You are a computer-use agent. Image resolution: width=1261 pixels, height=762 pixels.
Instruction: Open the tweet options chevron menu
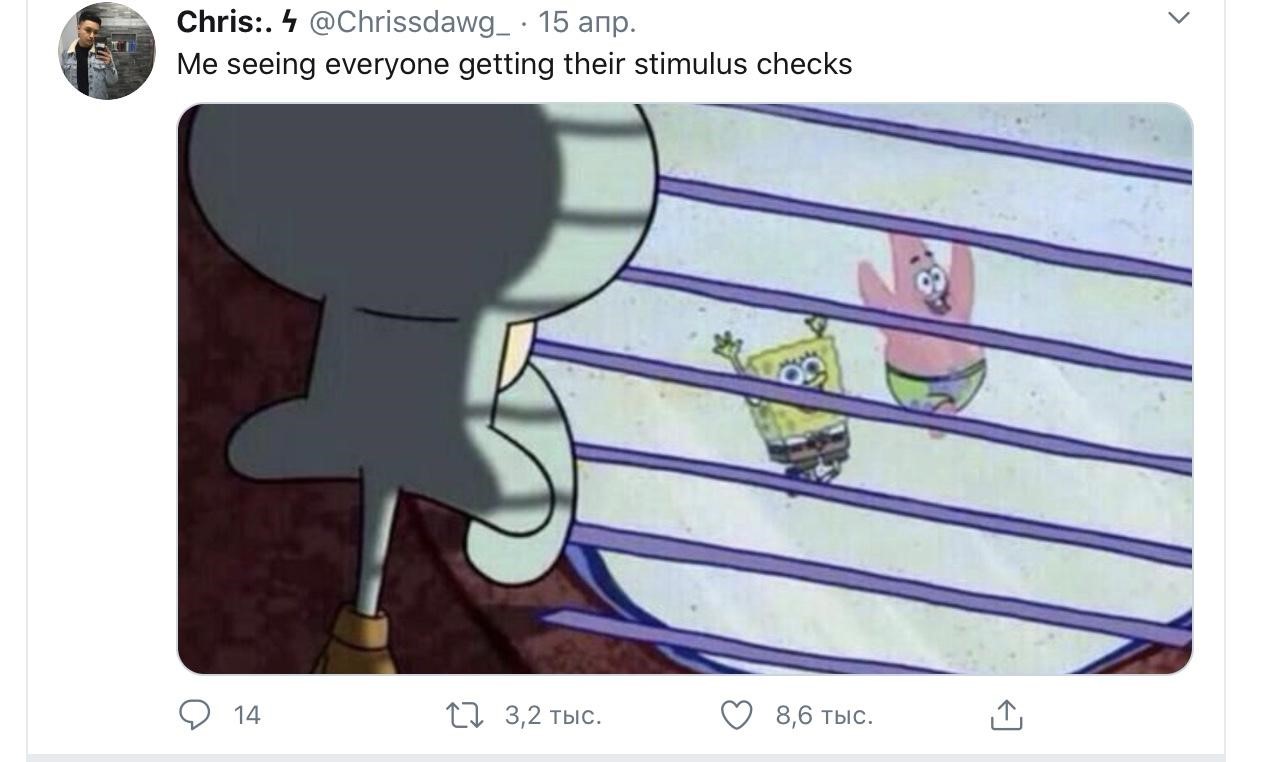1179,17
